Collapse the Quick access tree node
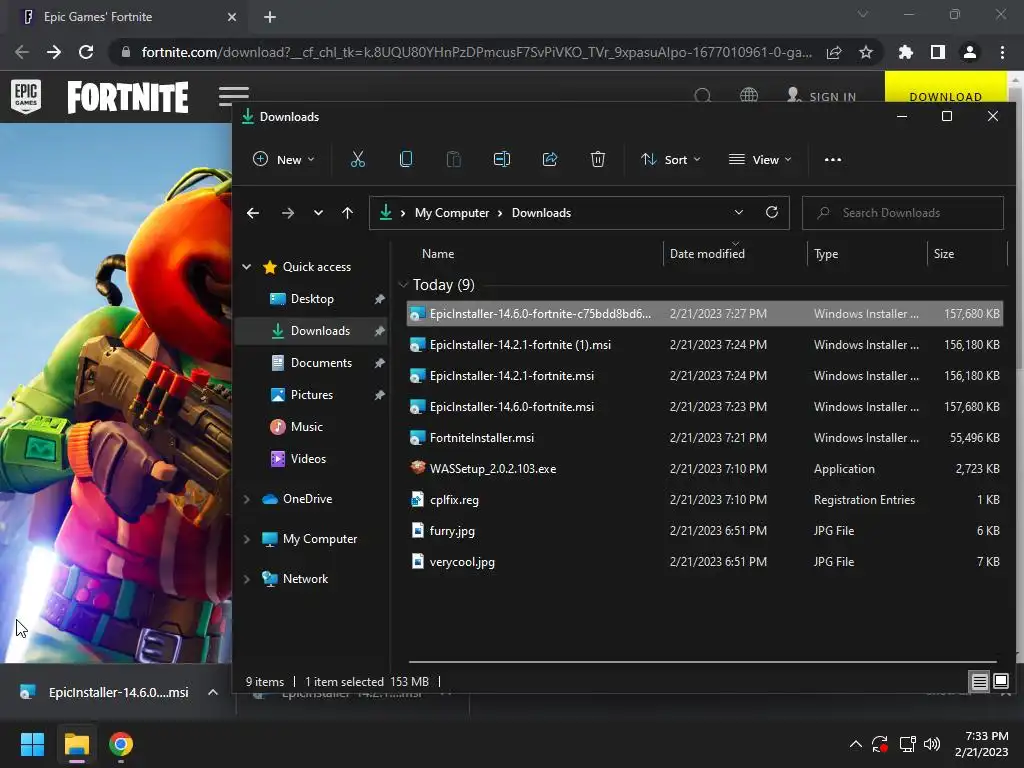The image size is (1024, 768). click(247, 266)
